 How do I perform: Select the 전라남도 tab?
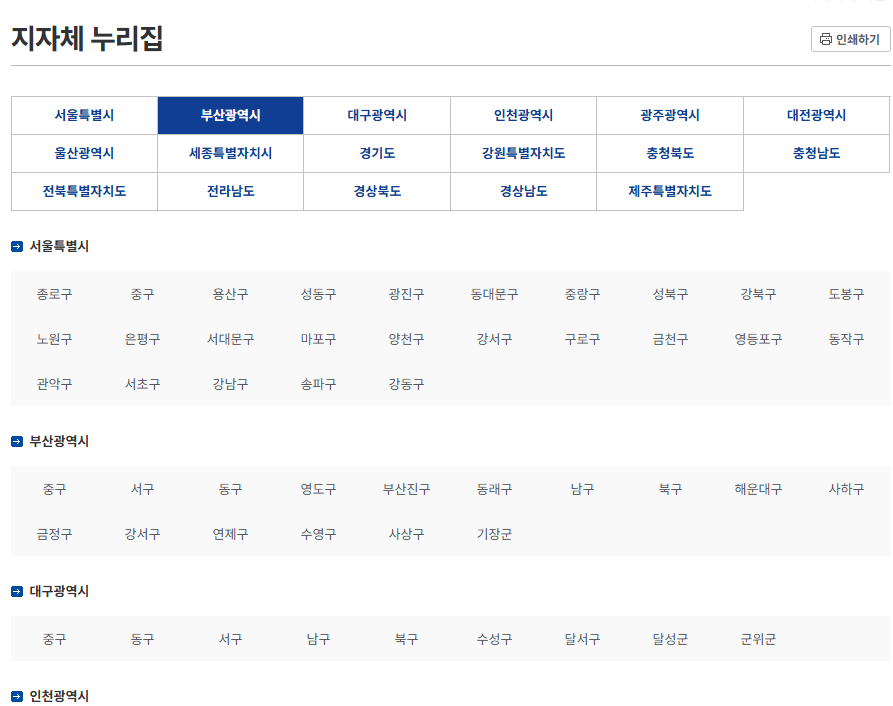pyautogui.click(x=231, y=191)
